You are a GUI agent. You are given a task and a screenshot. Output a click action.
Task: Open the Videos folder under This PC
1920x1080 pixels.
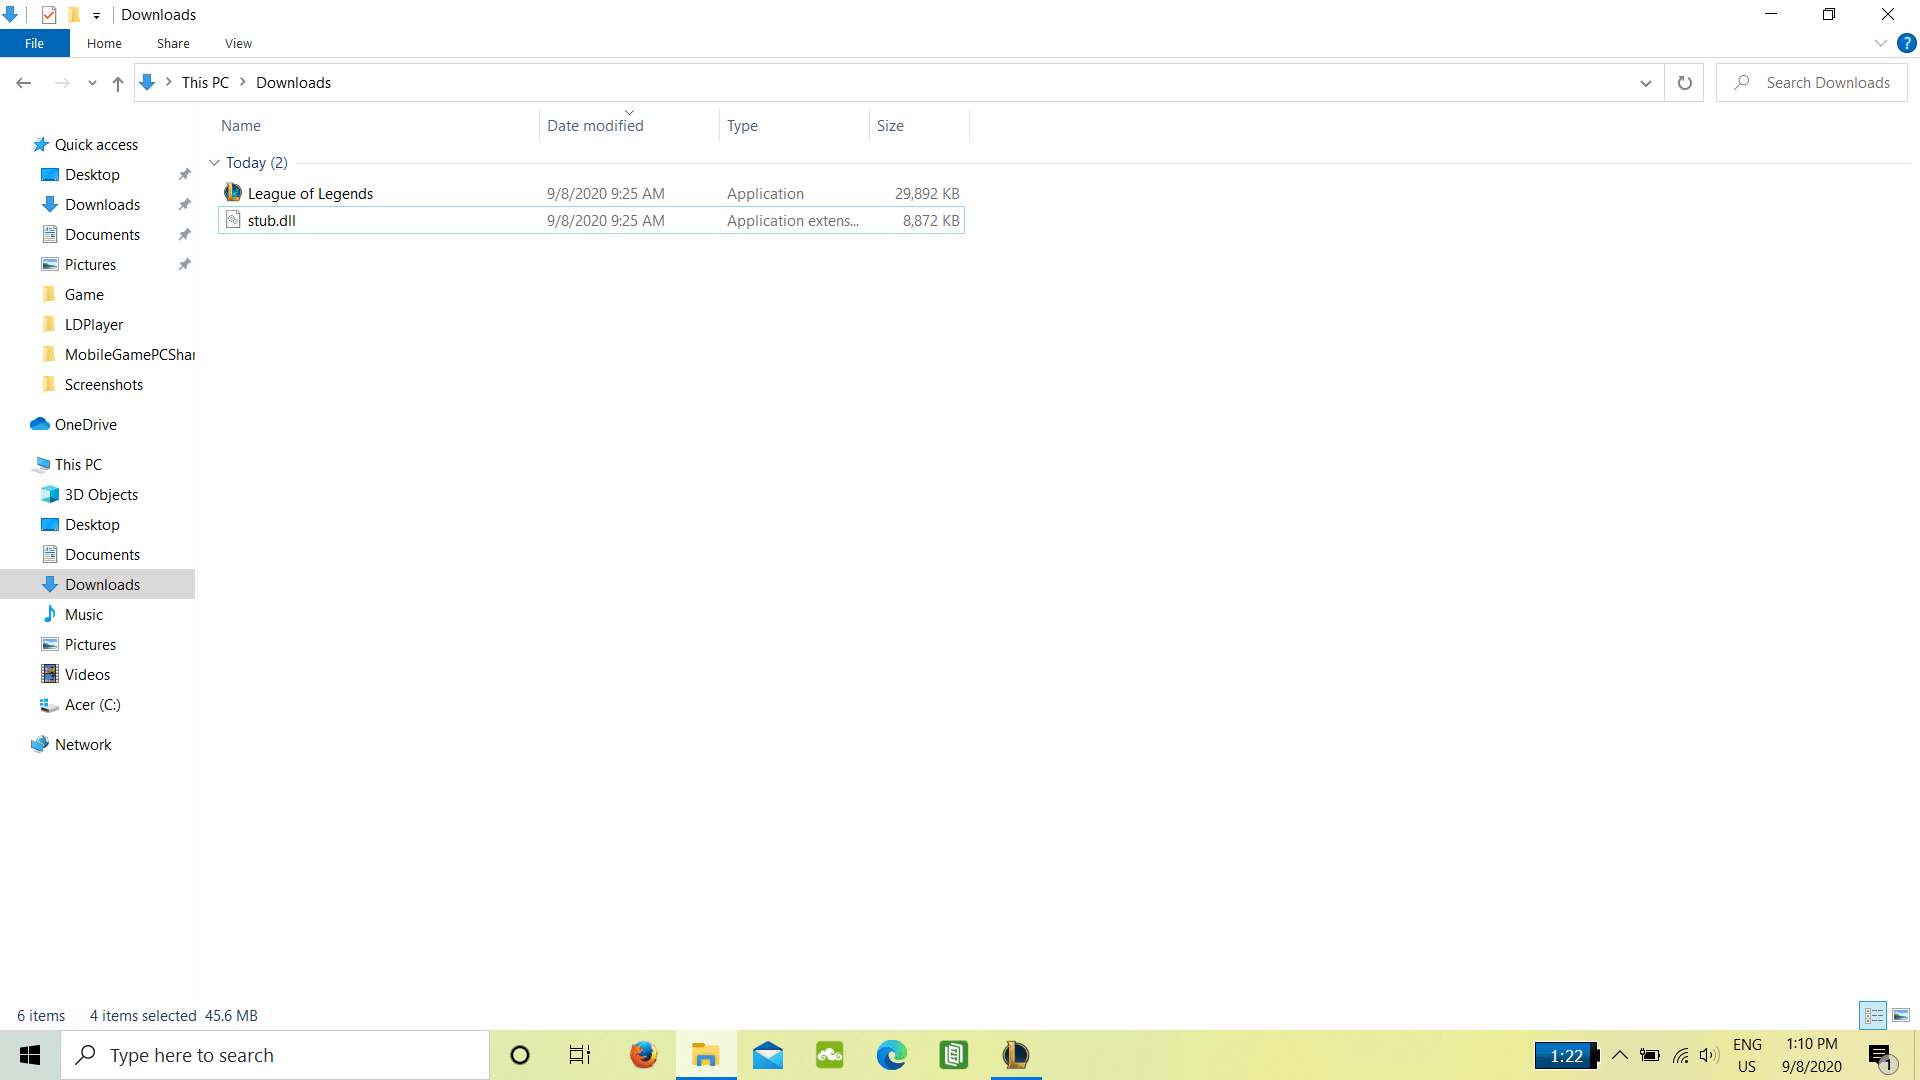tap(87, 675)
